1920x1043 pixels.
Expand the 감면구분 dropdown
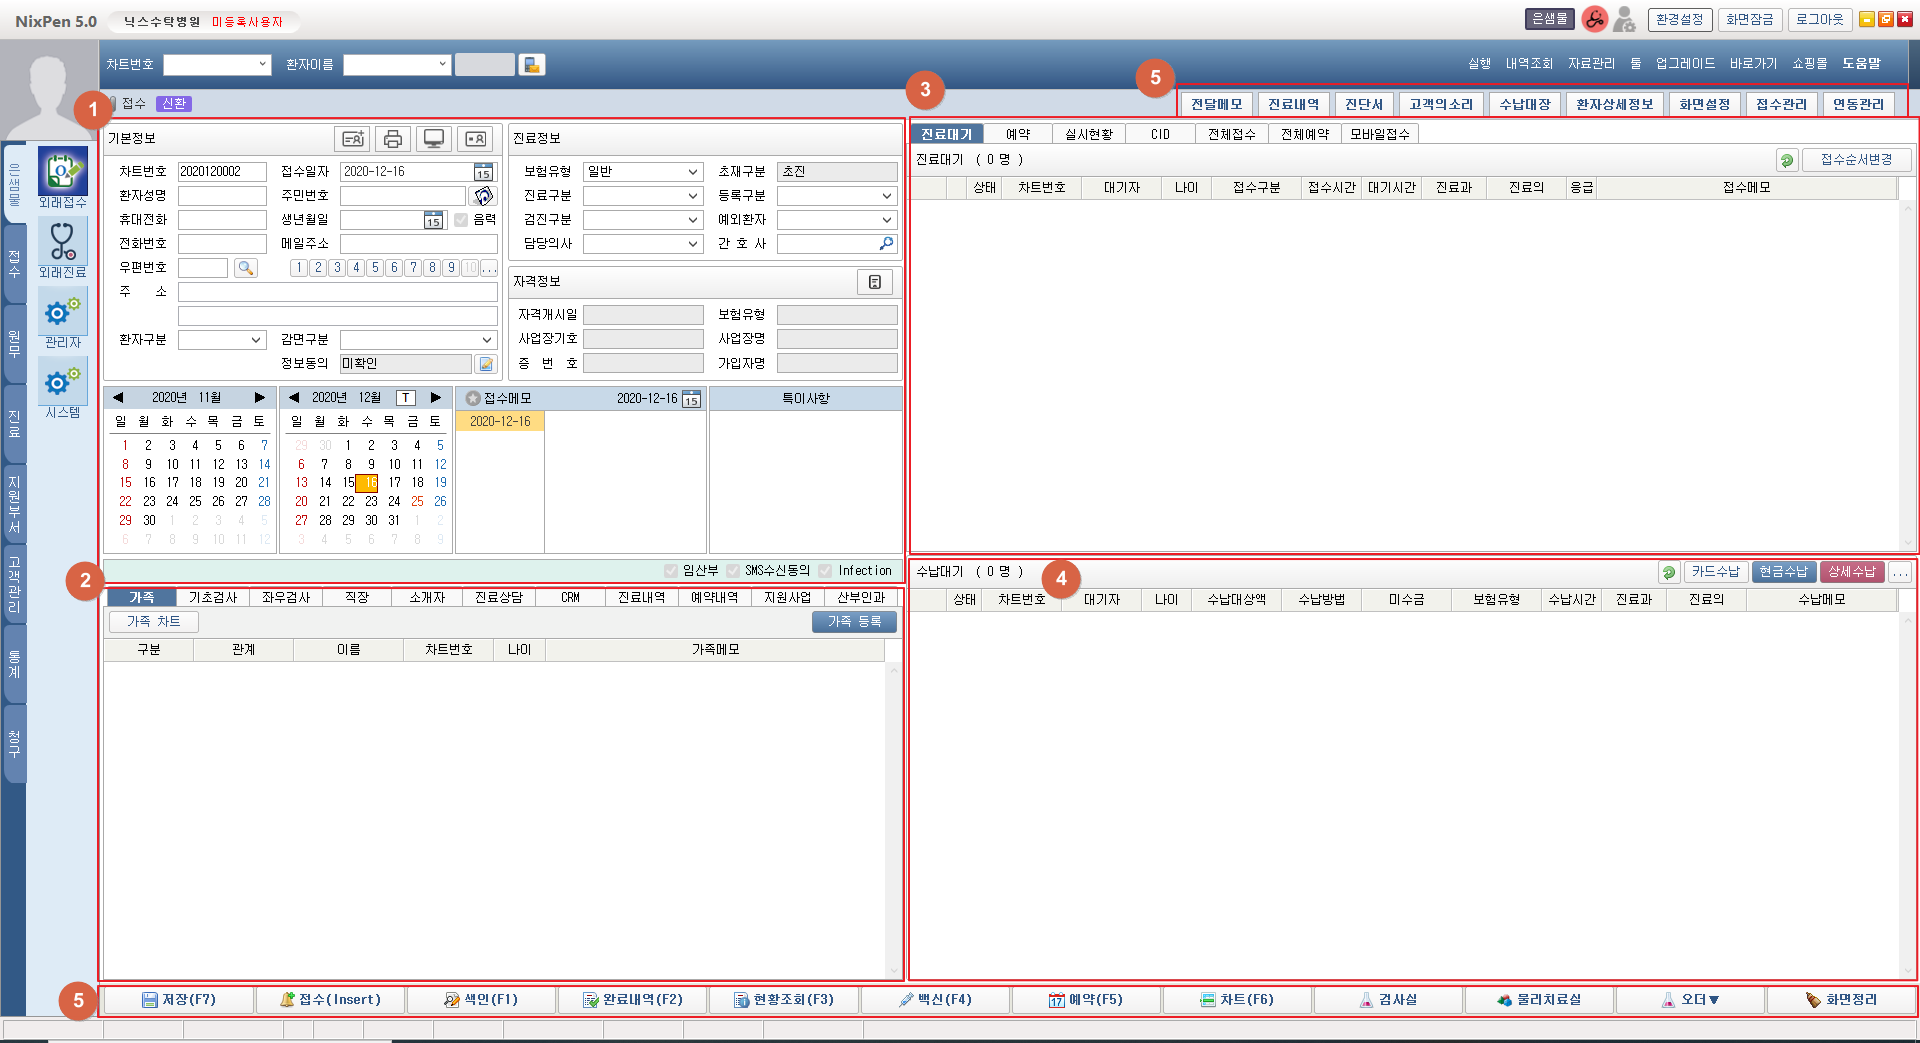pos(418,340)
